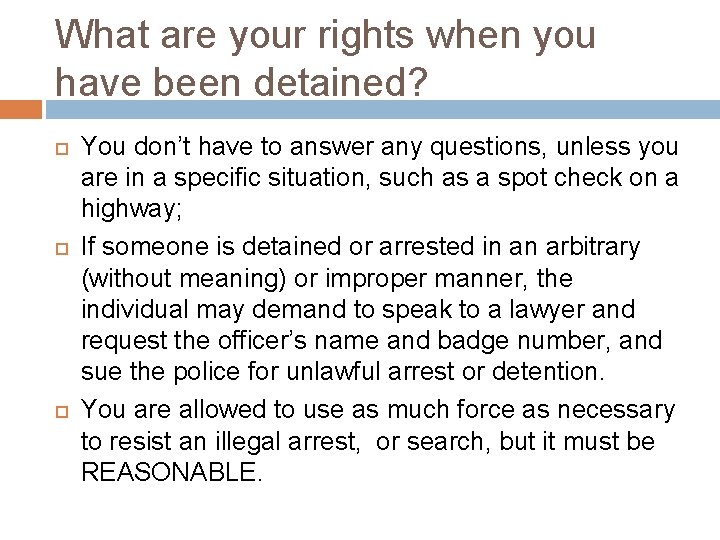Click the word 'lawyer' in second bullet
The image size is (720, 540).
[x=546, y=310]
